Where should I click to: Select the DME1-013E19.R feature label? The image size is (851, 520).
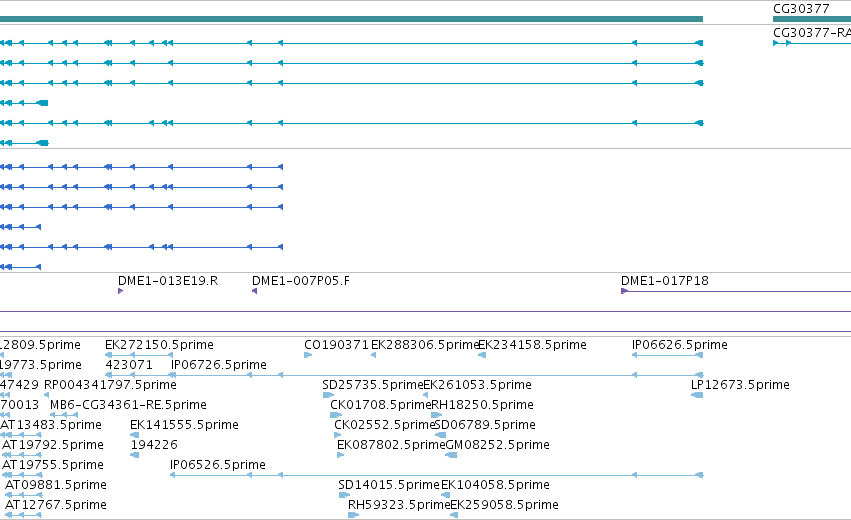pyautogui.click(x=168, y=281)
